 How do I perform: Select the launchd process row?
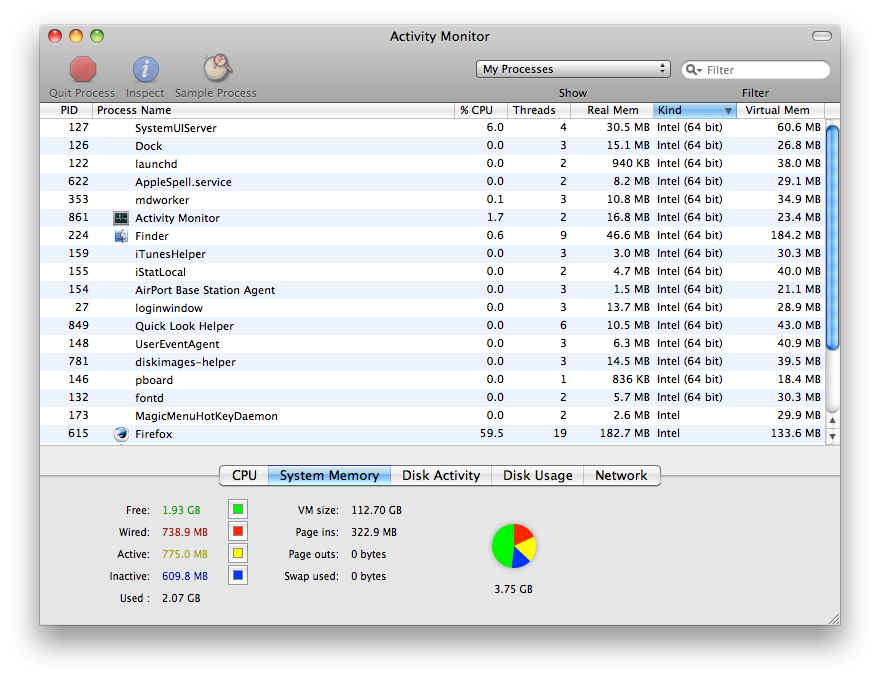433,163
